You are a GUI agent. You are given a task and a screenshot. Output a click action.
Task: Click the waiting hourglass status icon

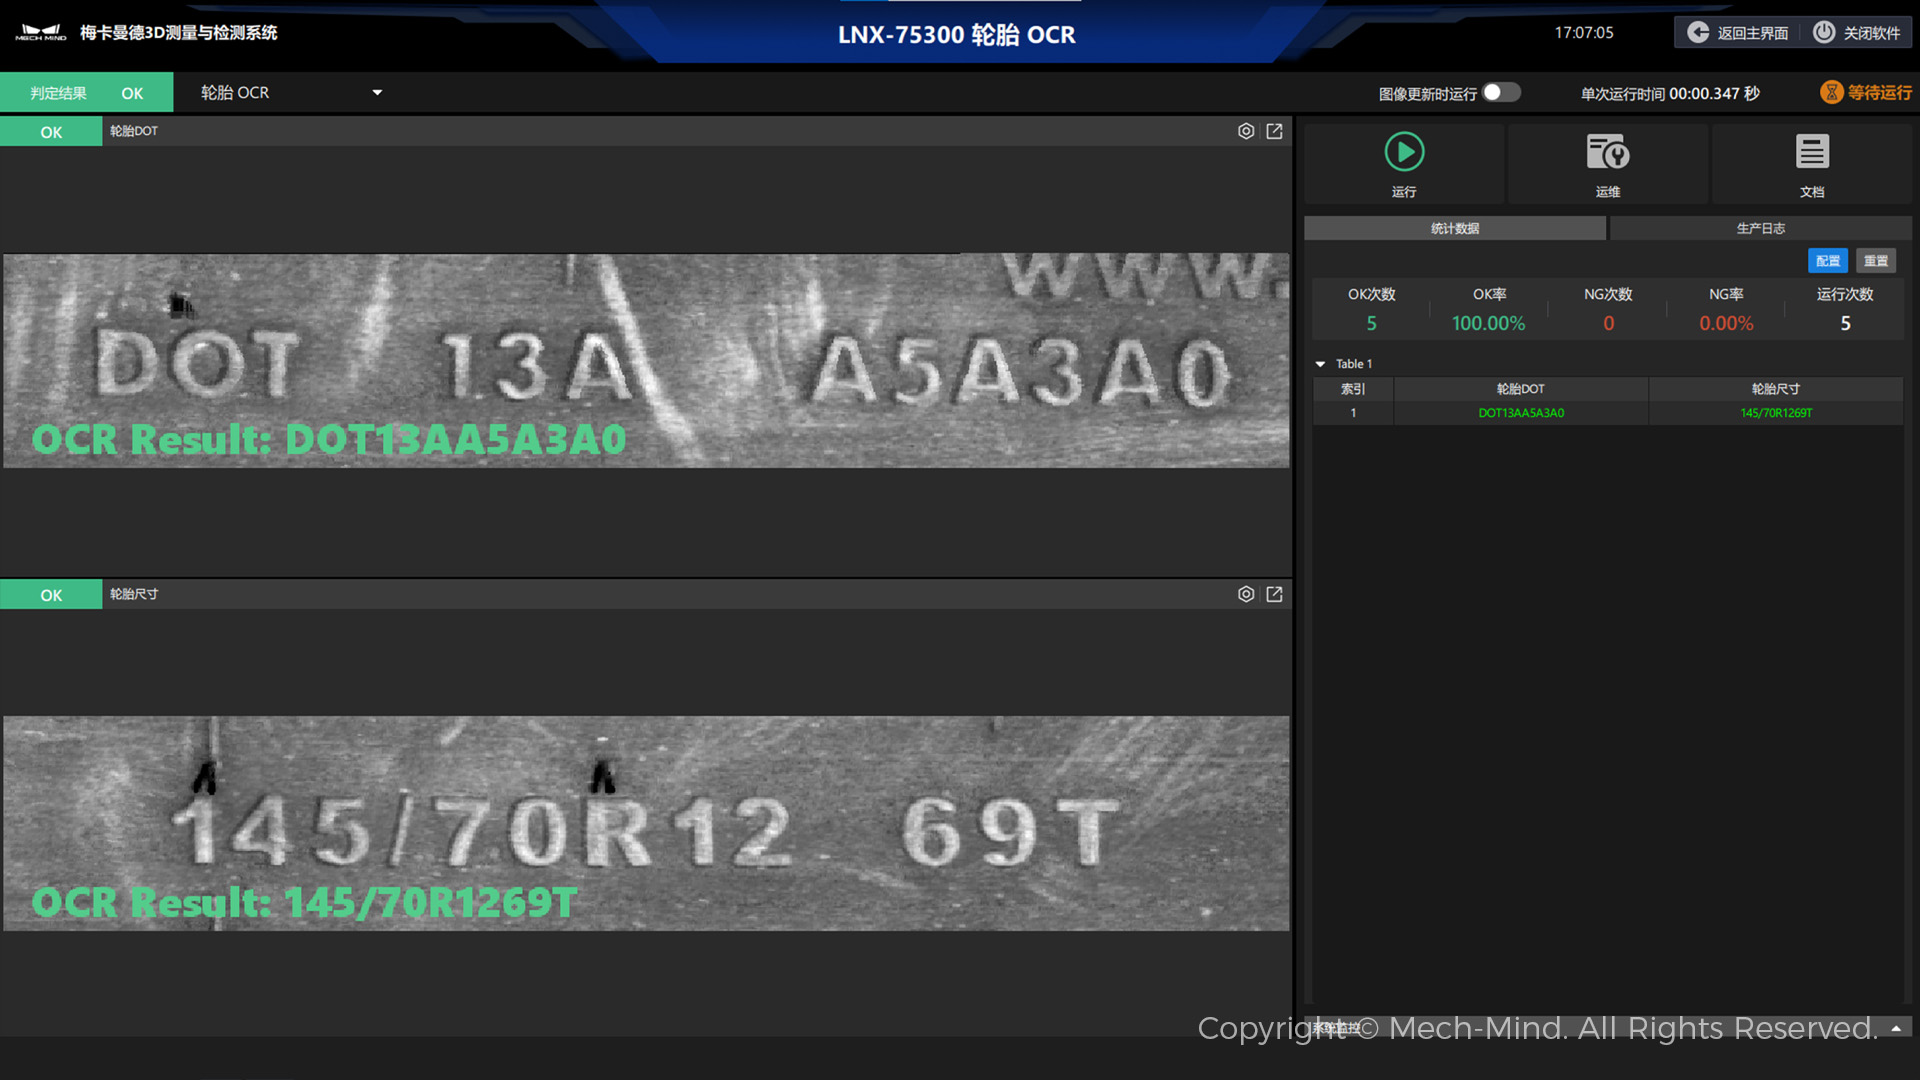(1831, 92)
